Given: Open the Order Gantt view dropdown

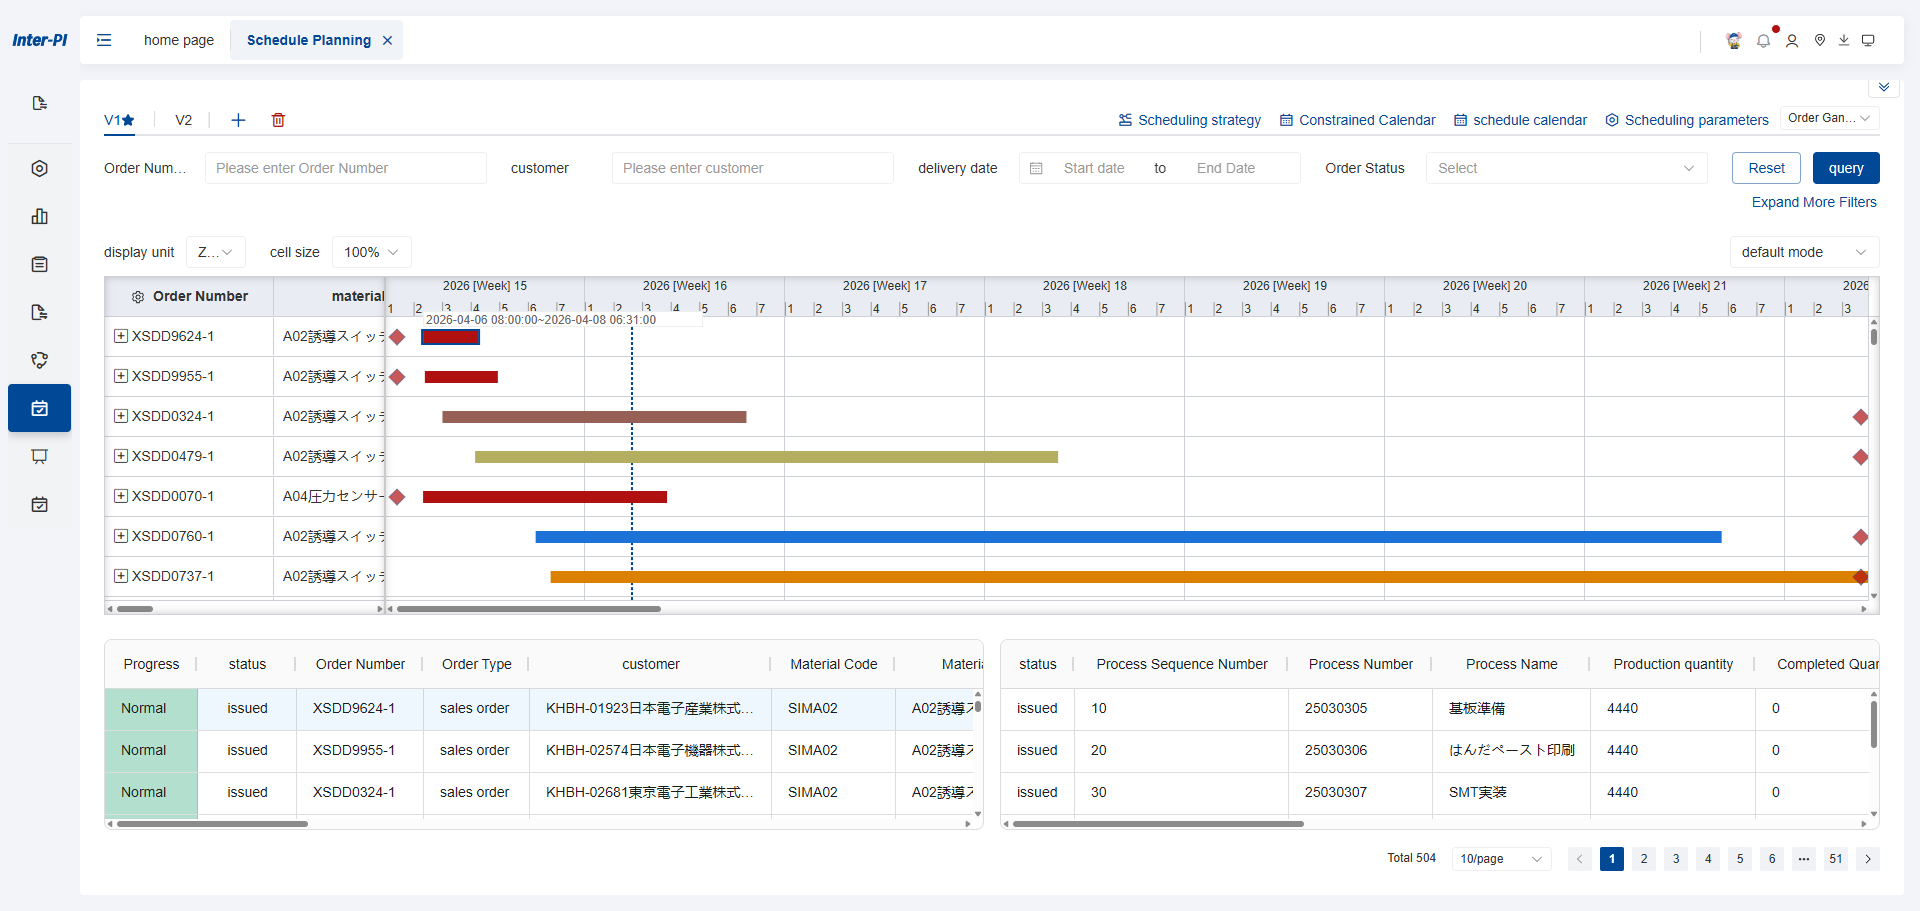Looking at the screenshot, I should (1829, 118).
